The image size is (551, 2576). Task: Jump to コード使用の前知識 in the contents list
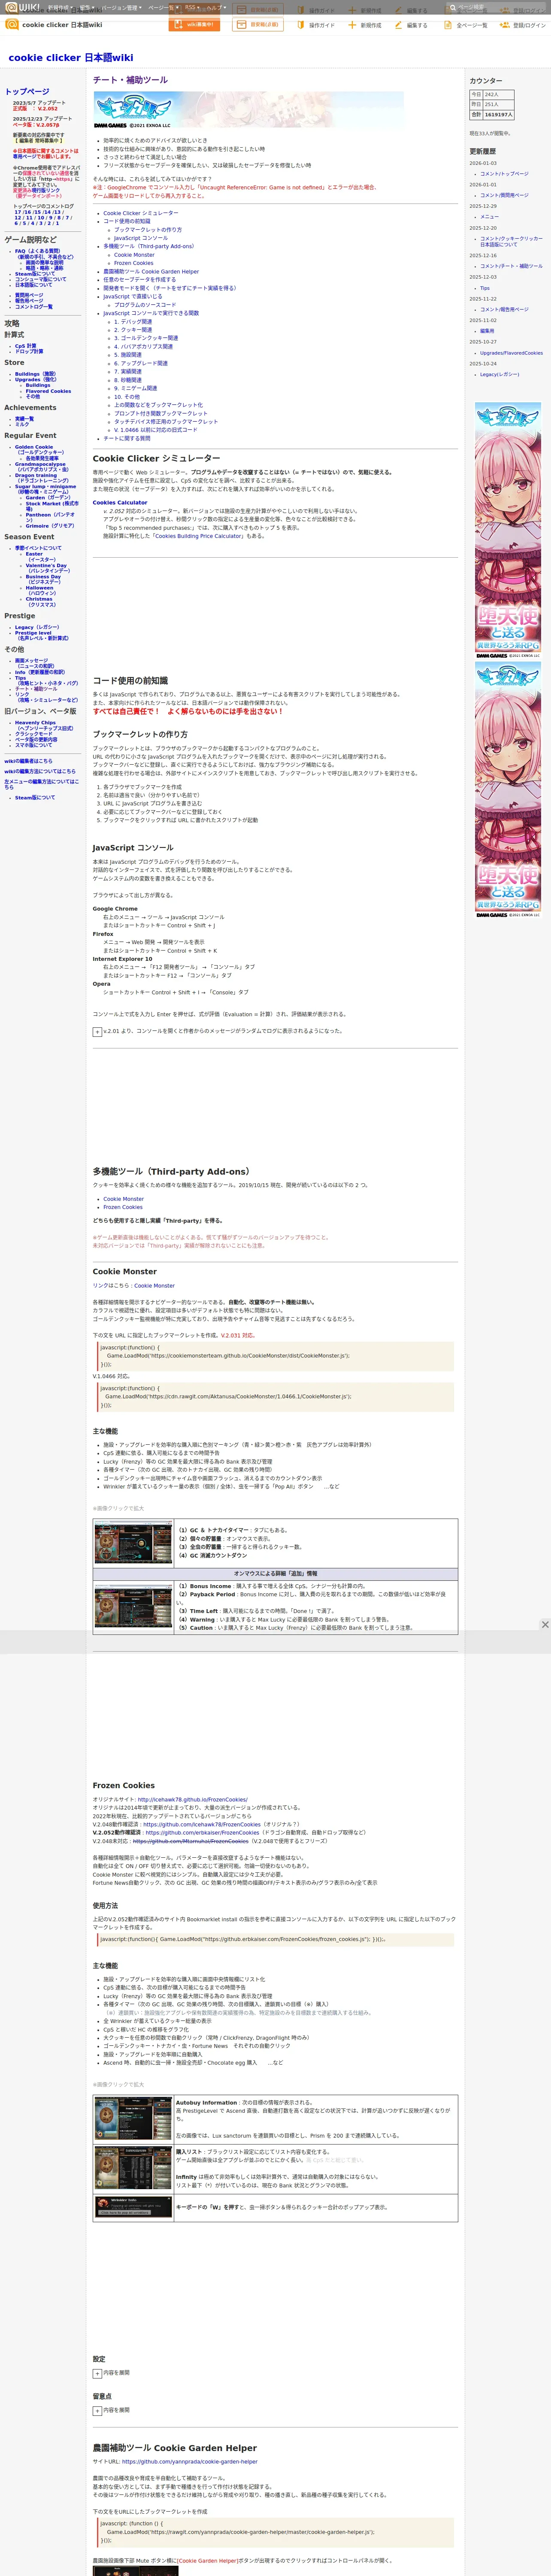point(127,221)
